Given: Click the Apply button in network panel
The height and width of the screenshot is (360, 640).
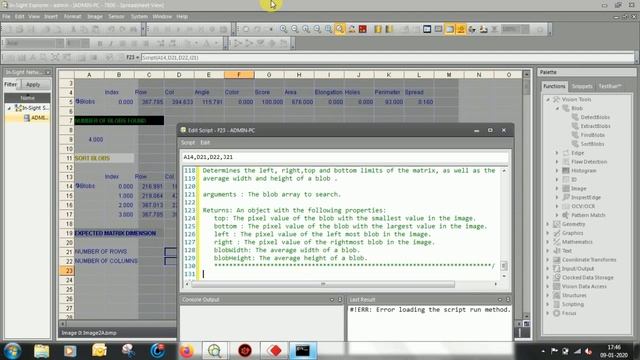Looking at the screenshot, I should click(33, 84).
